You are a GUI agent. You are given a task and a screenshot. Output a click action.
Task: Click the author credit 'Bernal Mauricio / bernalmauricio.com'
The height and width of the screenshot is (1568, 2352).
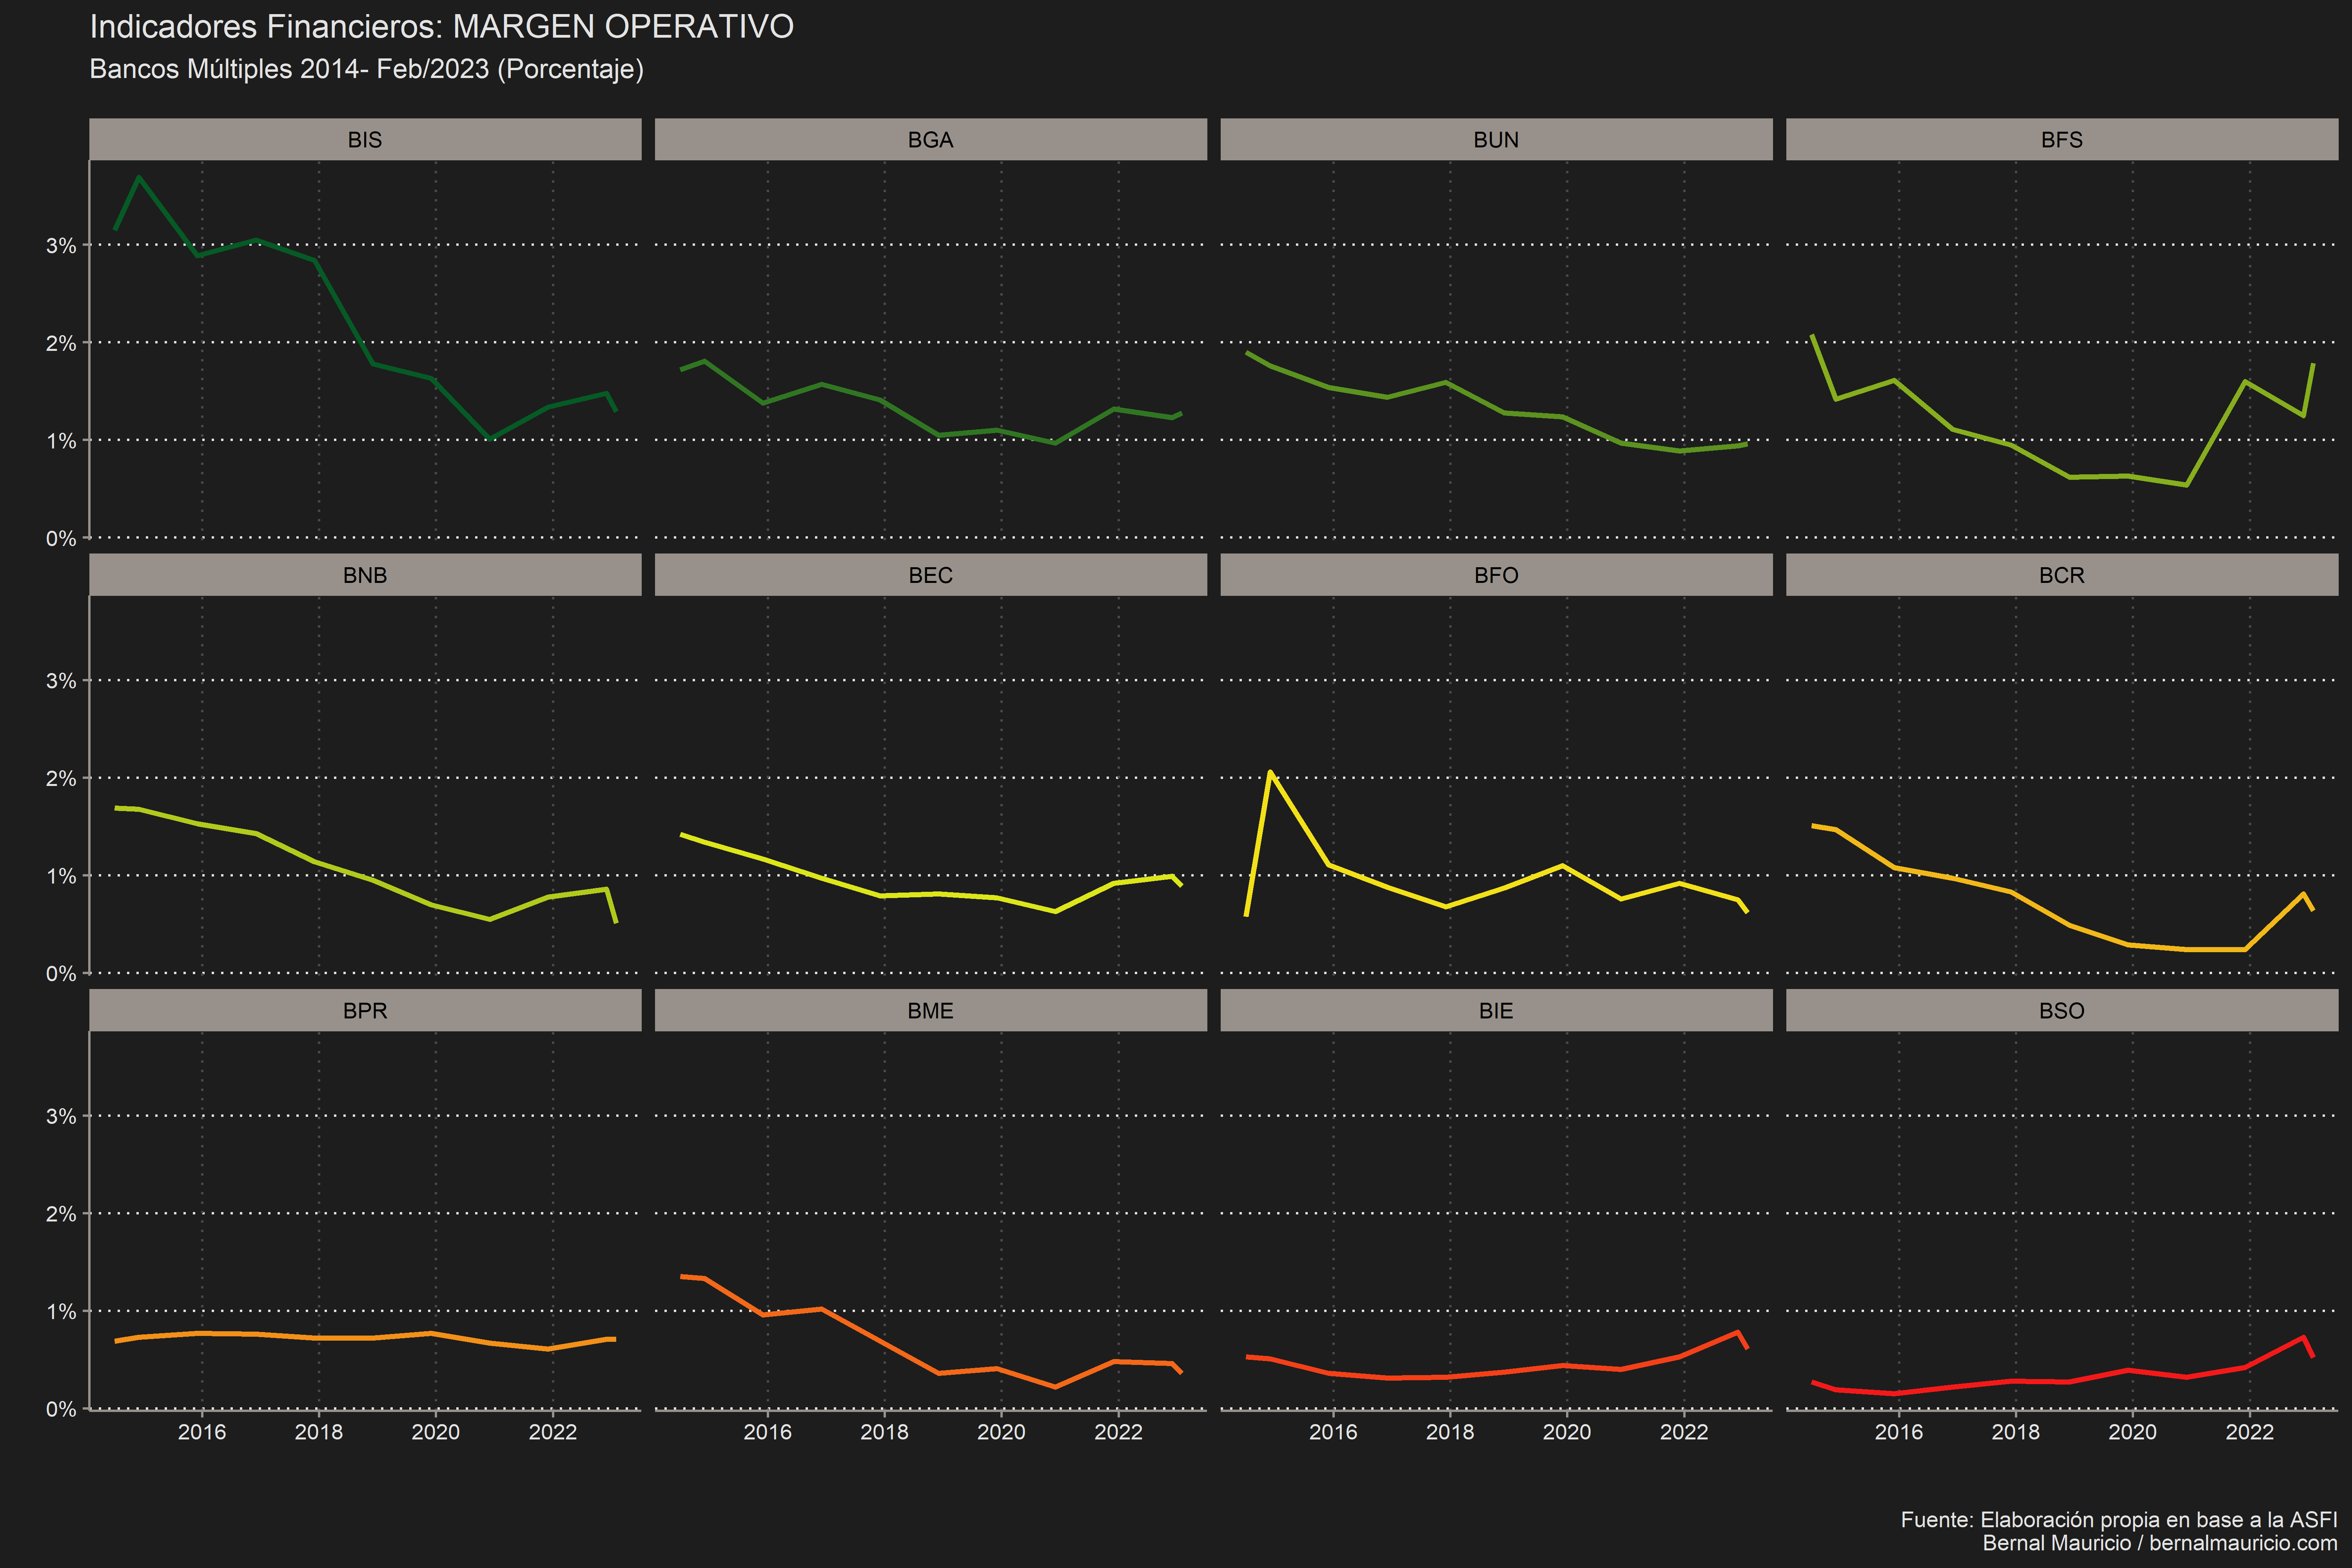(2160, 1543)
